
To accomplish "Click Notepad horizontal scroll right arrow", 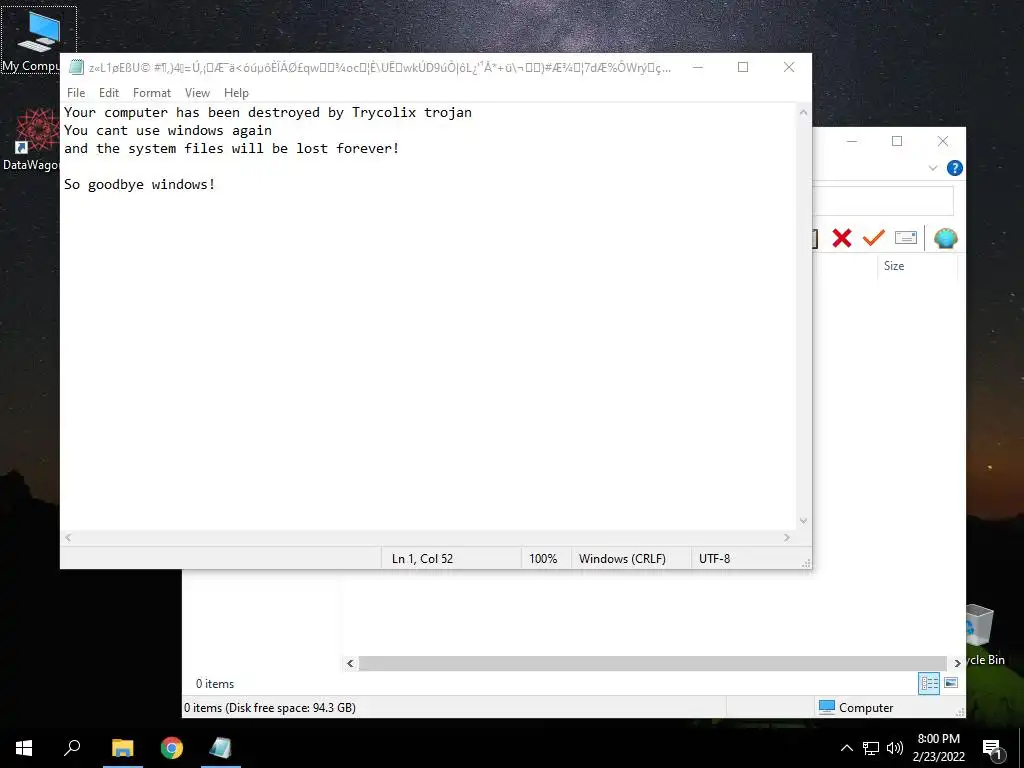I will click(x=787, y=537).
